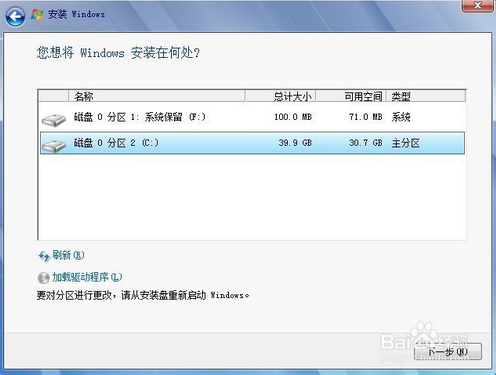Click the 系统 type cell
The image size is (496, 375).
point(401,117)
